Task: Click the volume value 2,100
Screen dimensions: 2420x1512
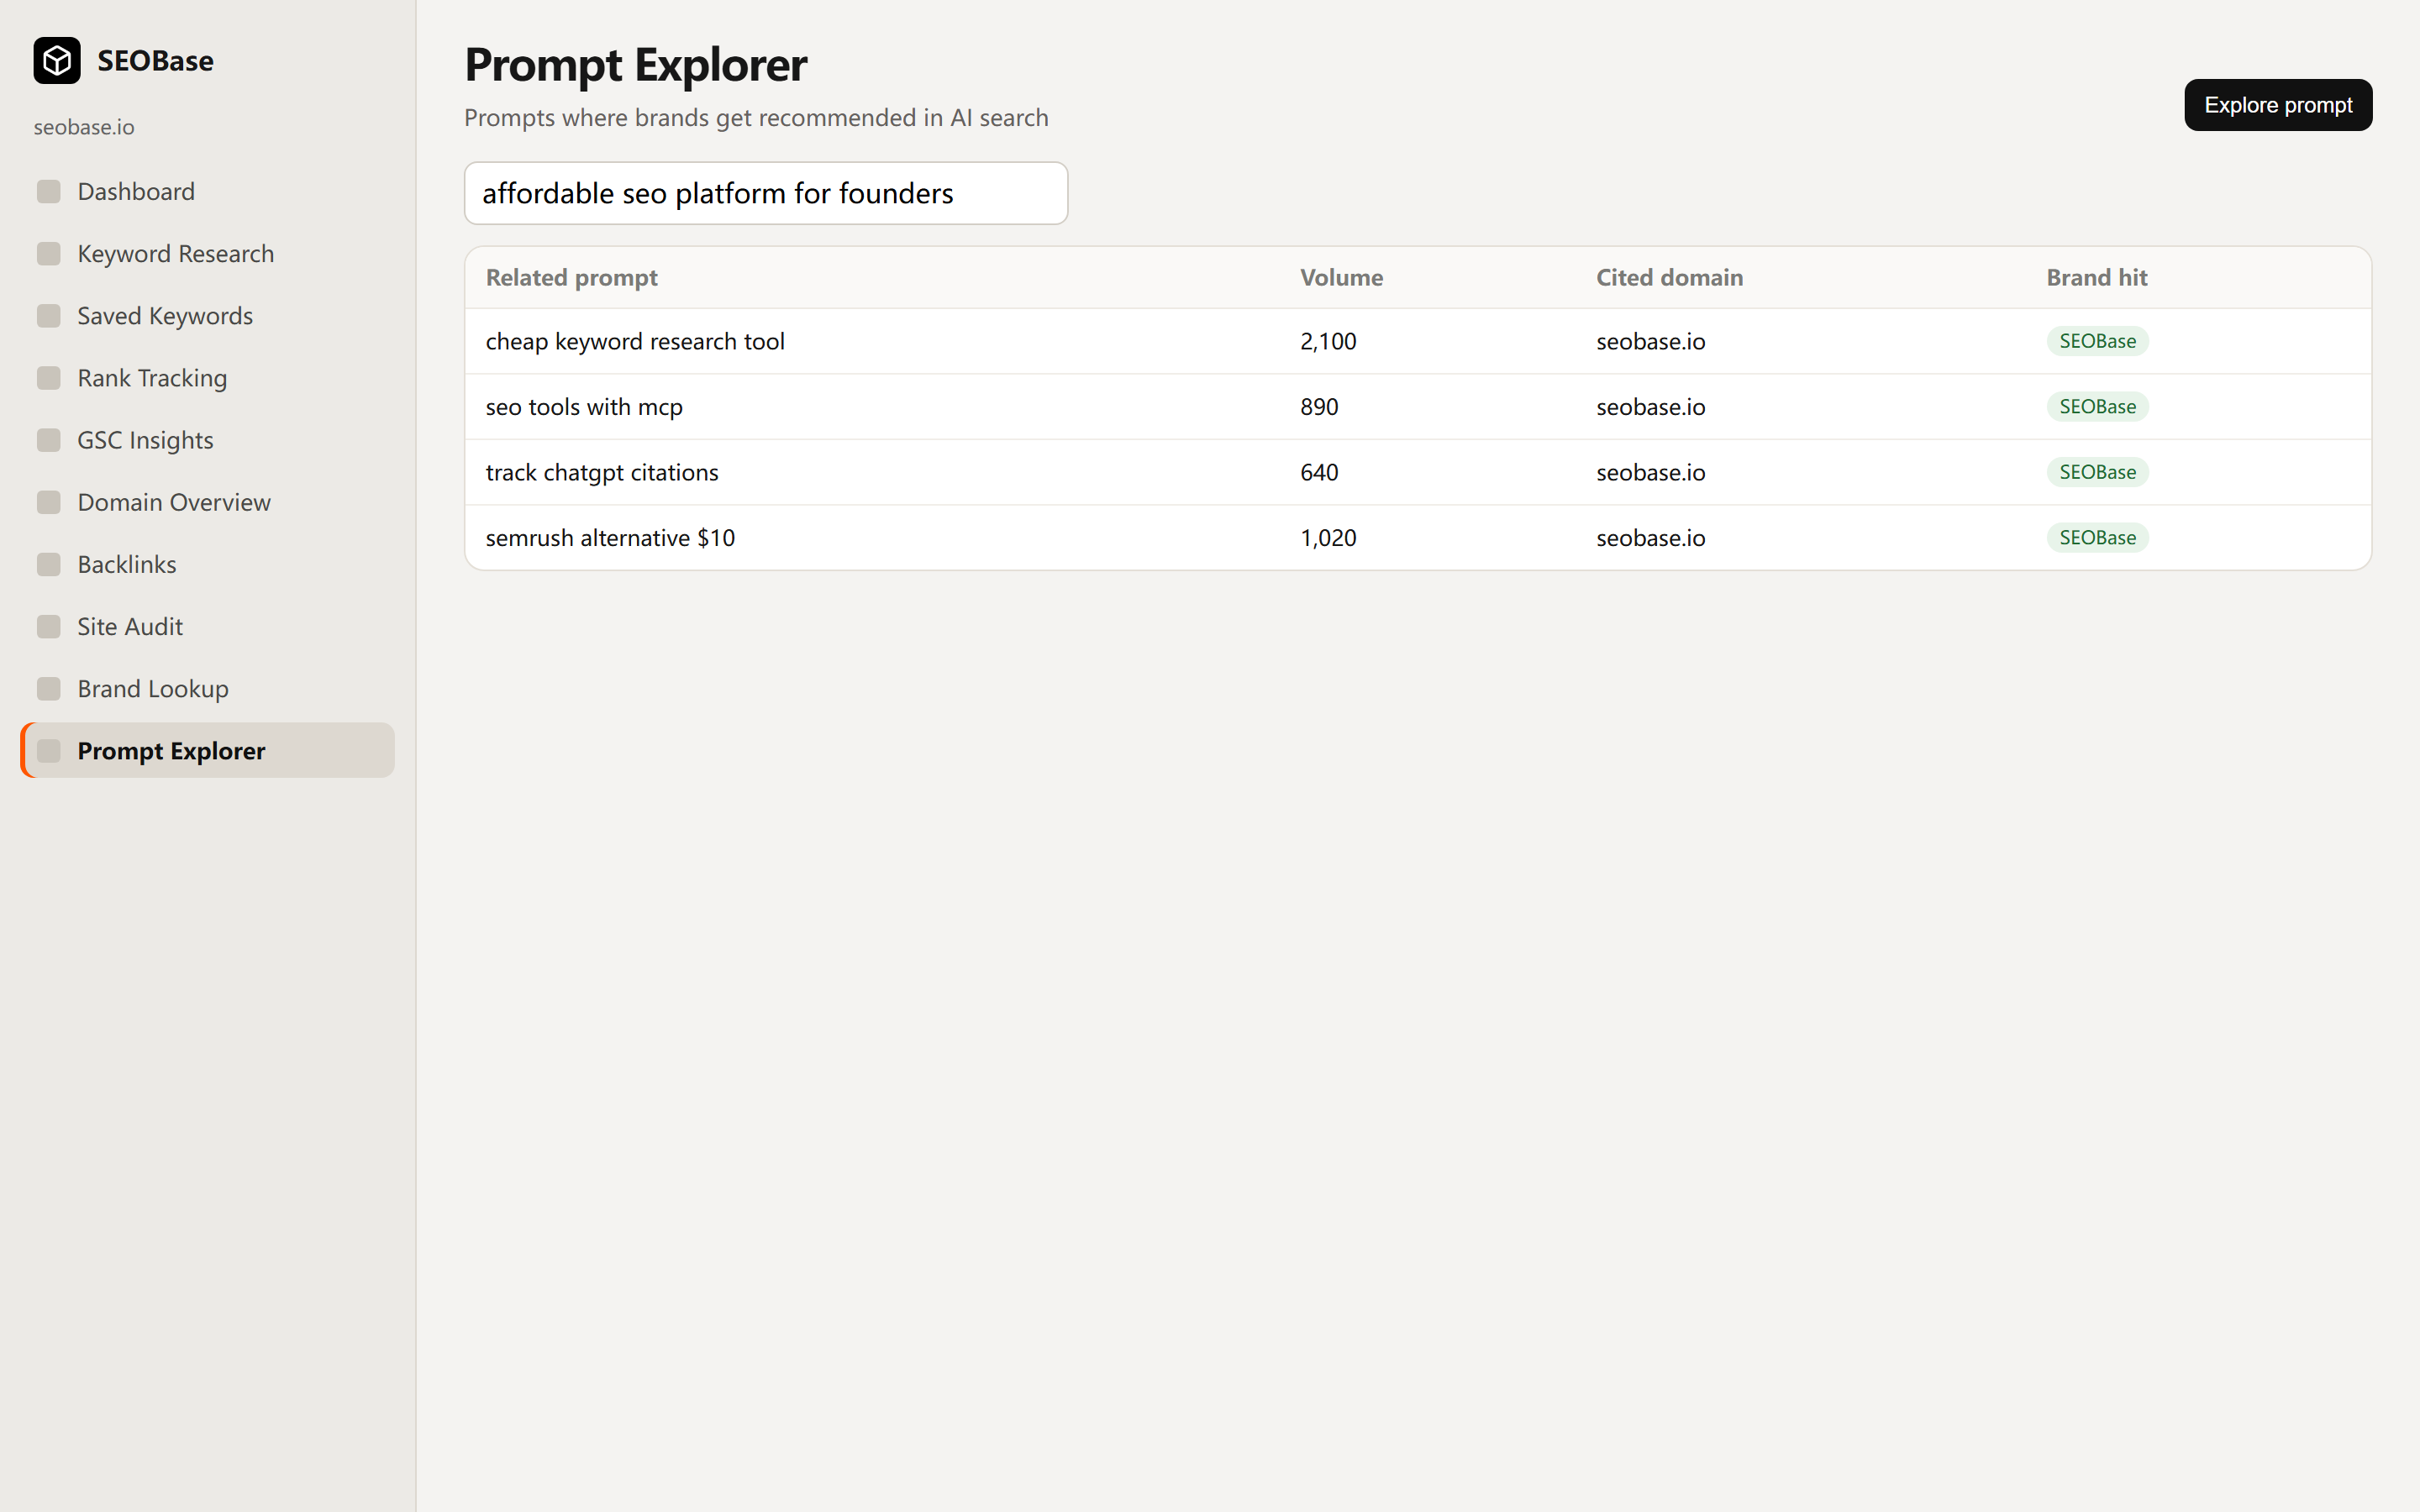Action: 1328,341
